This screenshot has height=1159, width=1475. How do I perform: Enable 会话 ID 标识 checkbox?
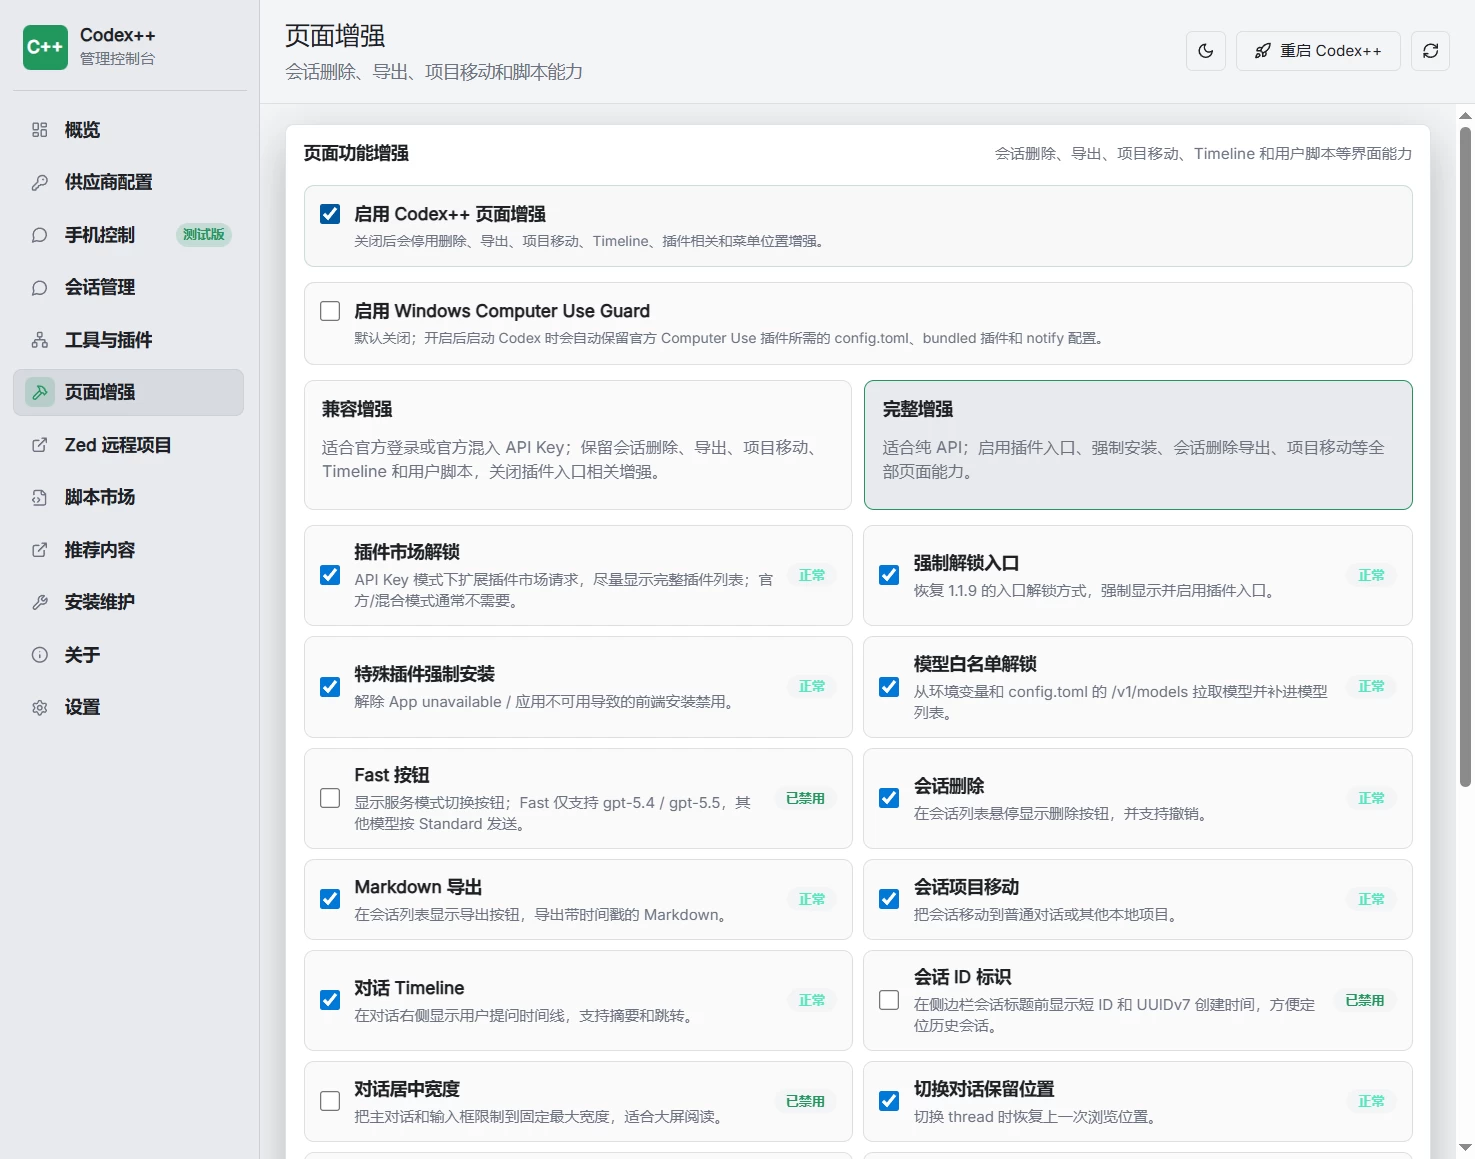[x=889, y=1000]
